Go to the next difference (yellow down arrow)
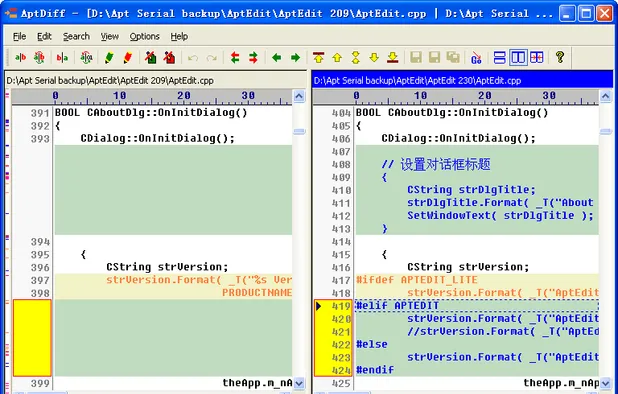 374,58
